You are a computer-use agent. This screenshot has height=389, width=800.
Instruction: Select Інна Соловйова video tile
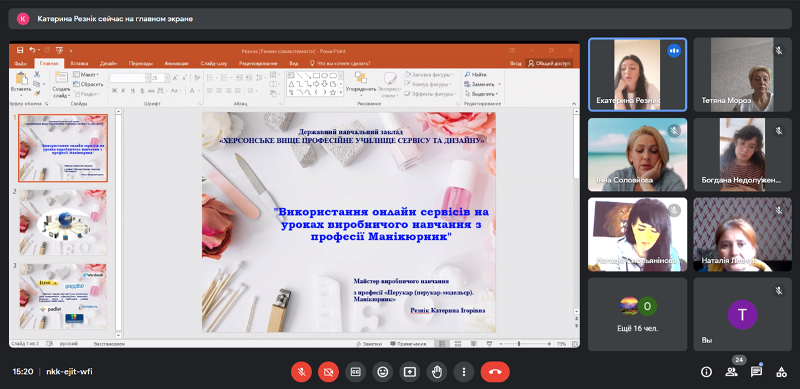click(x=637, y=155)
